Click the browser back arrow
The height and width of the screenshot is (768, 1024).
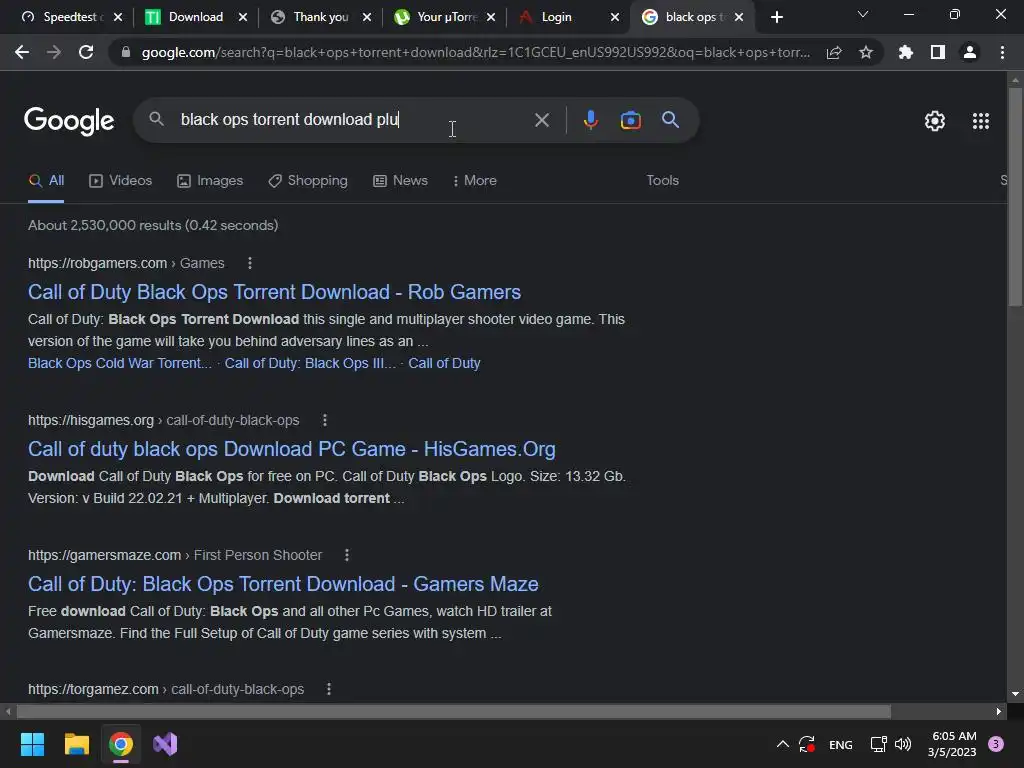point(22,52)
